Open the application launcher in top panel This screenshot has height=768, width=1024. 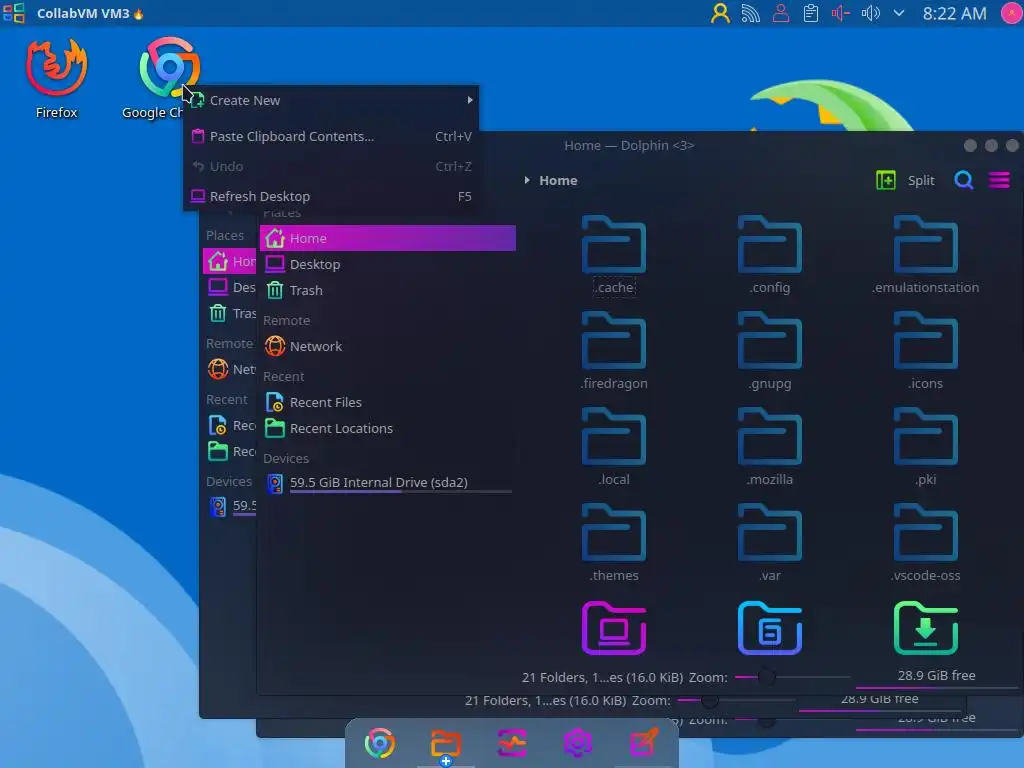tap(14, 13)
